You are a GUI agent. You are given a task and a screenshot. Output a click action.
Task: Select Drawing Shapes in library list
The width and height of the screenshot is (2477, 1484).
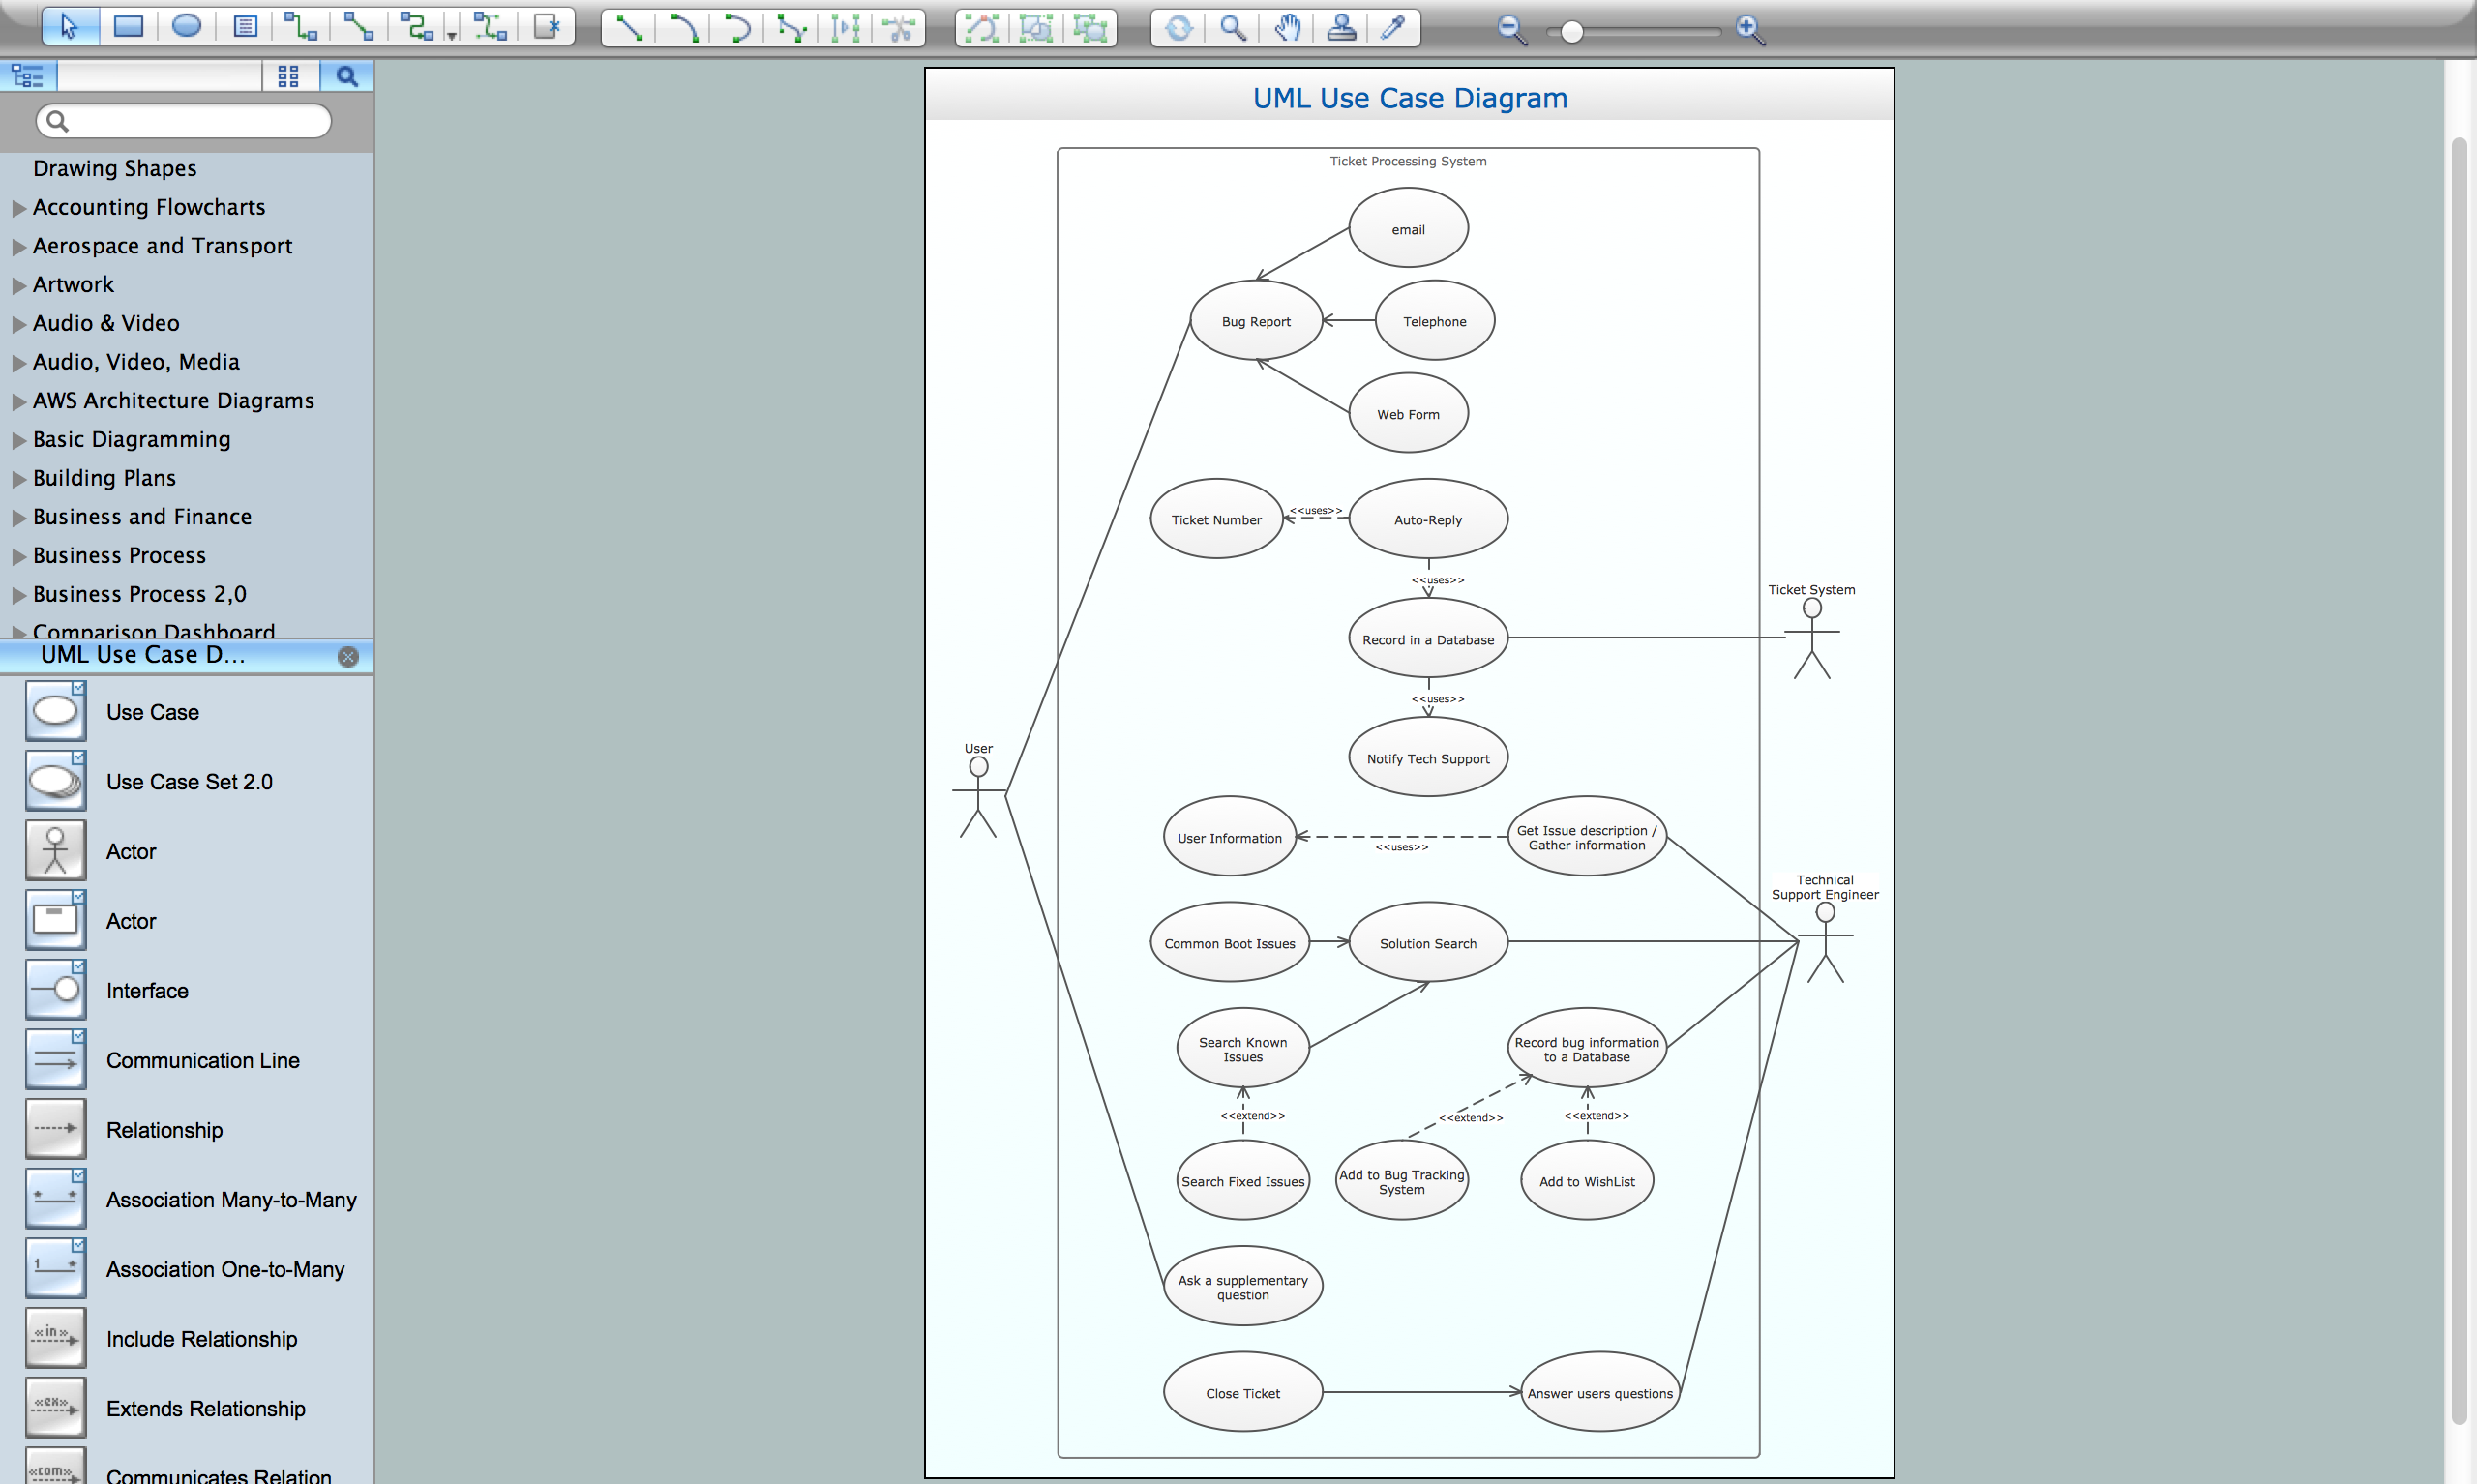(x=114, y=168)
